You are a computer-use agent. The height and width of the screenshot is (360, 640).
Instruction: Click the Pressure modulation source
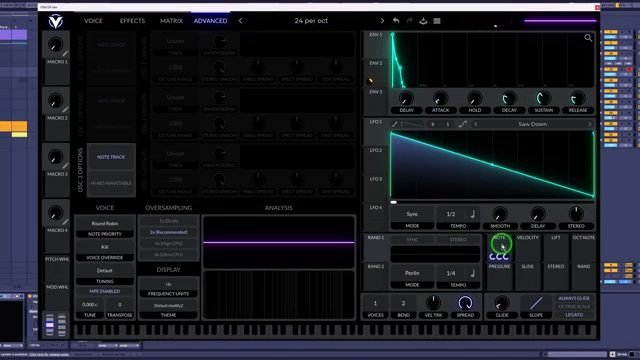(499, 277)
